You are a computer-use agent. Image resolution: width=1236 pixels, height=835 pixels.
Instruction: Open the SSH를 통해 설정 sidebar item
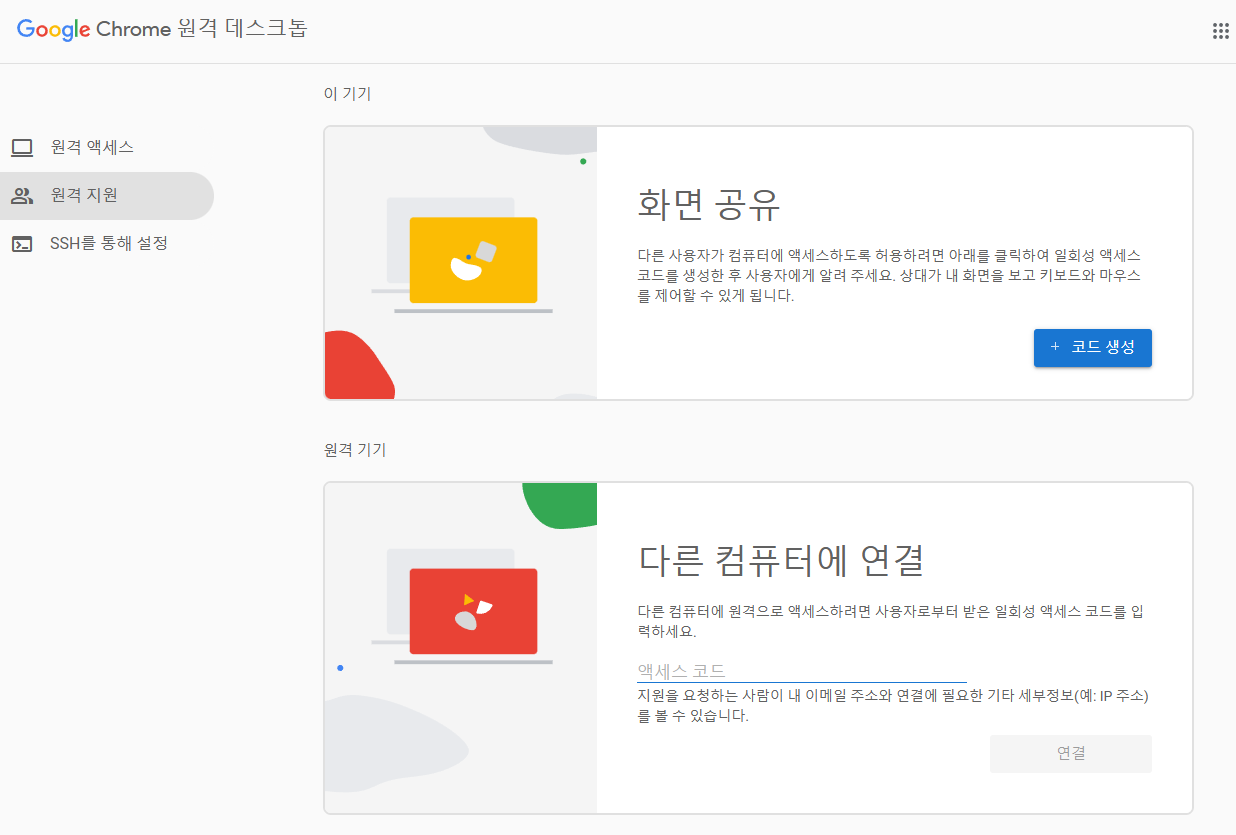(107, 244)
